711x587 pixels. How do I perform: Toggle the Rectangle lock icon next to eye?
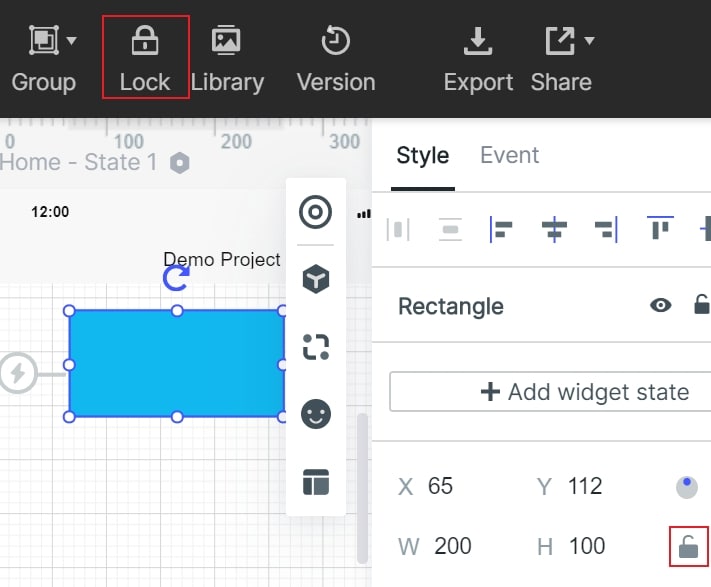click(702, 304)
